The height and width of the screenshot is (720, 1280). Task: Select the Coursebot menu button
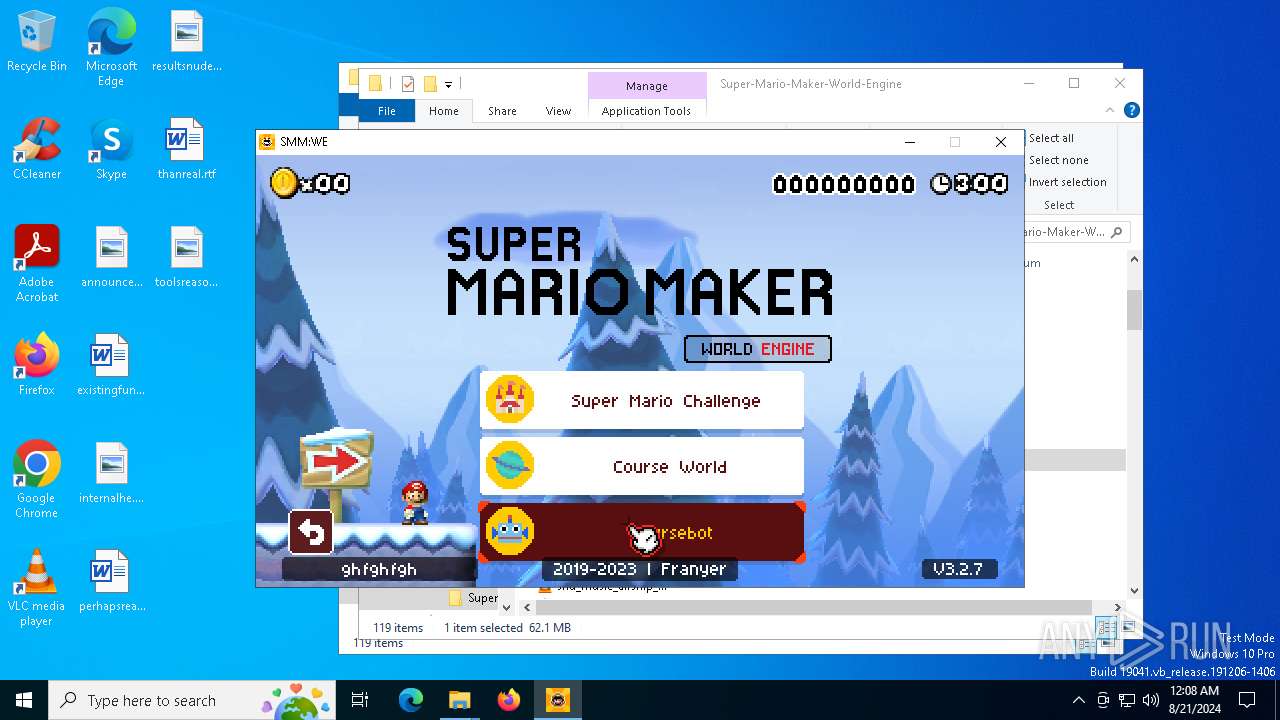[x=642, y=532]
